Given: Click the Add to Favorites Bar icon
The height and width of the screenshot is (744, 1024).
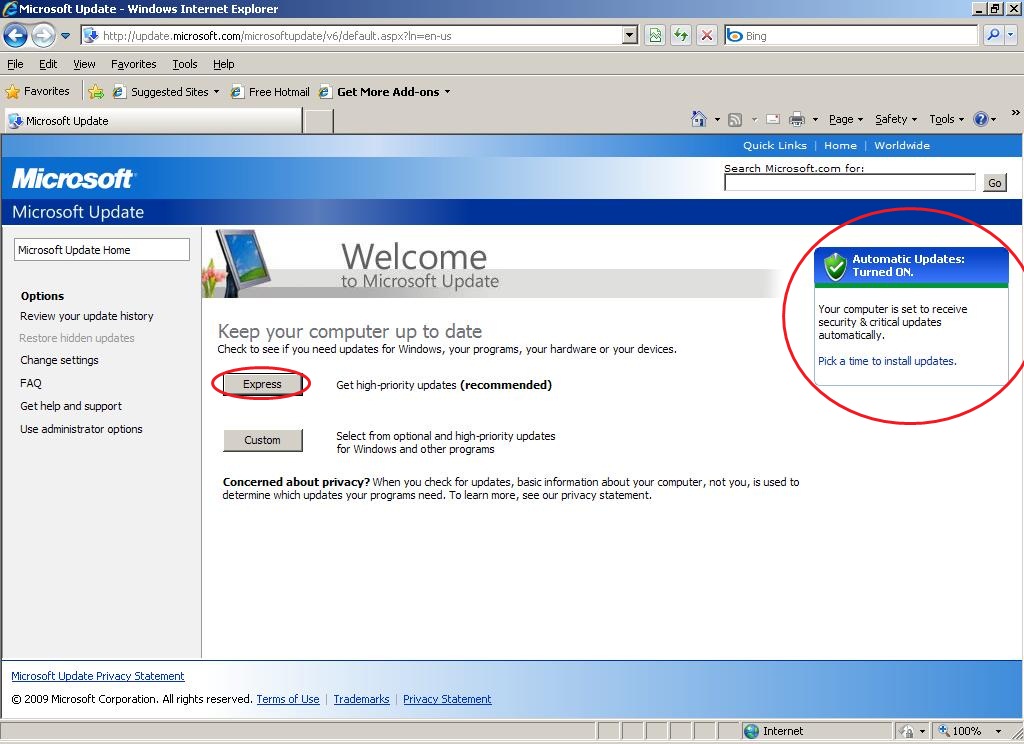Looking at the screenshot, I should [96, 92].
